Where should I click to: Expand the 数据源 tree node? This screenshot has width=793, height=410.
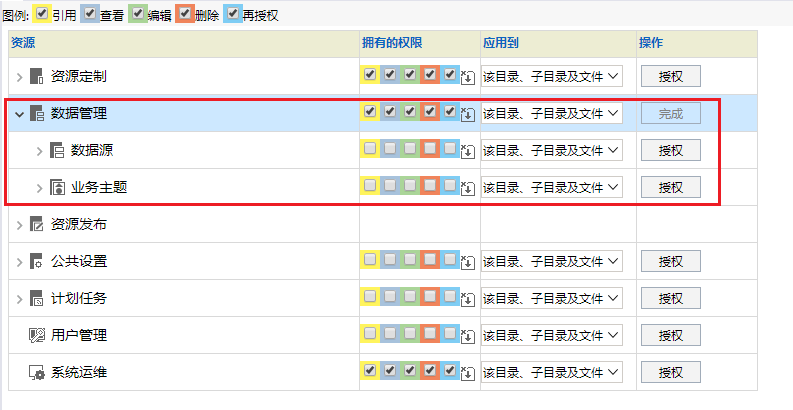click(39, 151)
